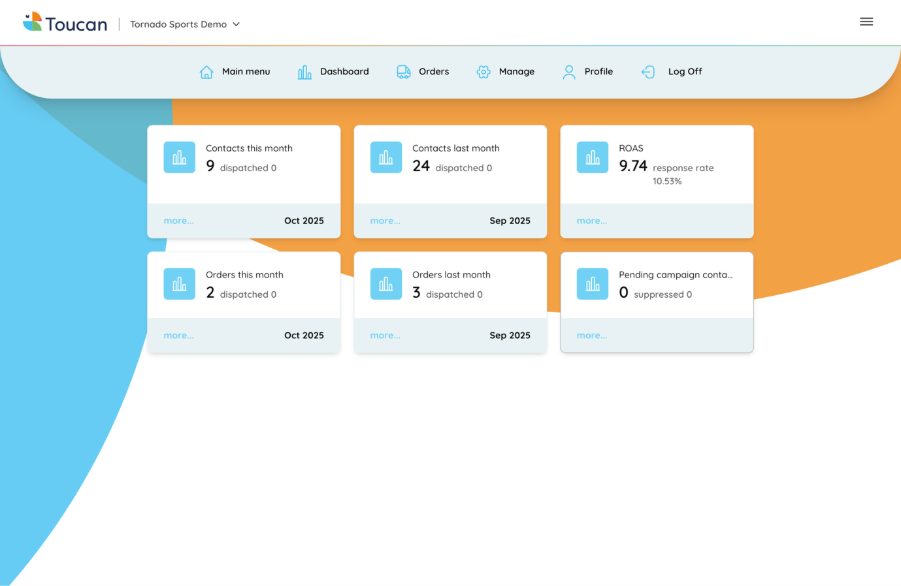901x586 pixels.
Task: Click the person icon for Profile
Action: [x=569, y=72]
